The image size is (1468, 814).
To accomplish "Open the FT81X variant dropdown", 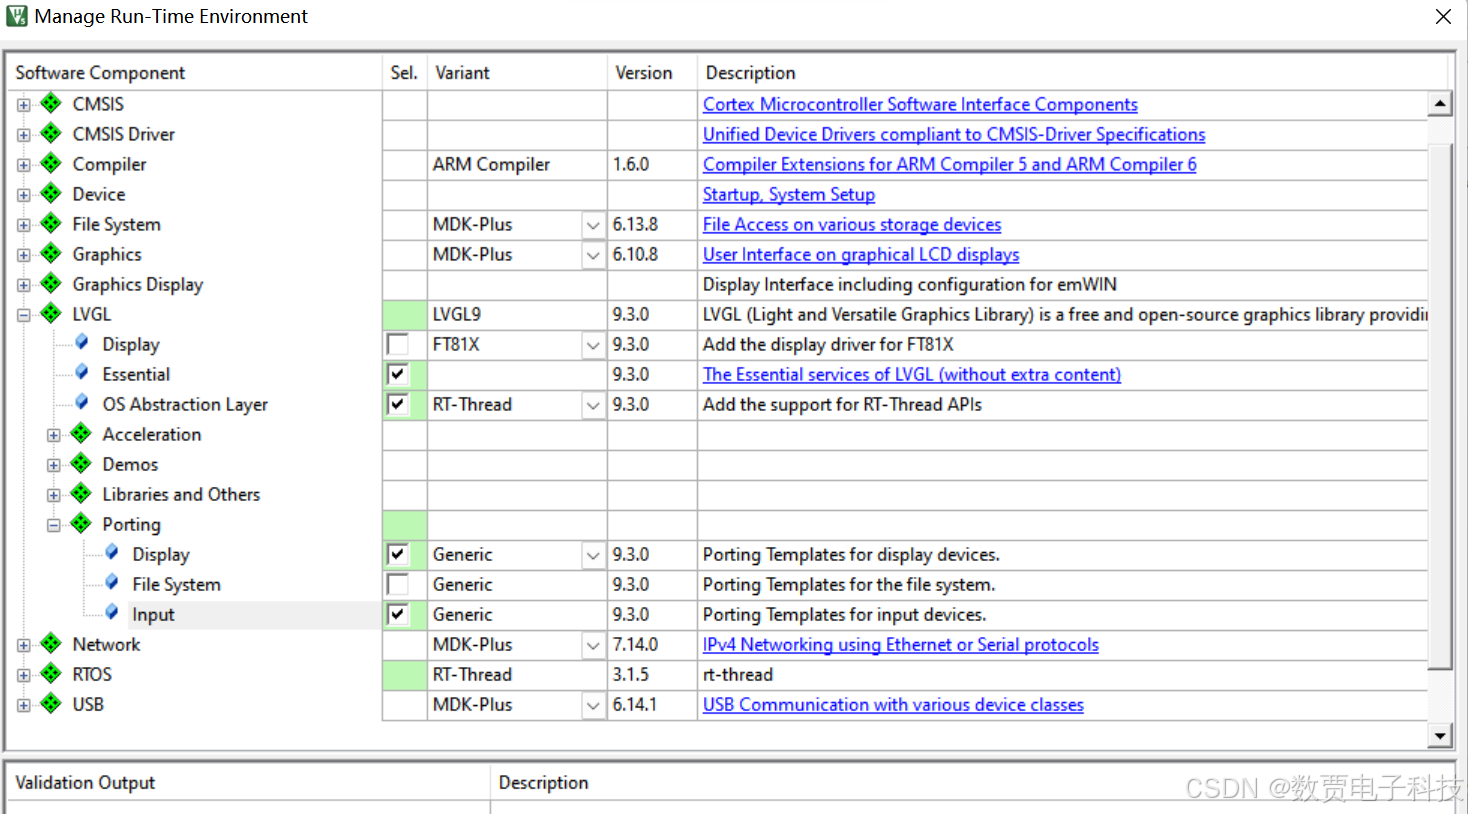I will coord(593,345).
